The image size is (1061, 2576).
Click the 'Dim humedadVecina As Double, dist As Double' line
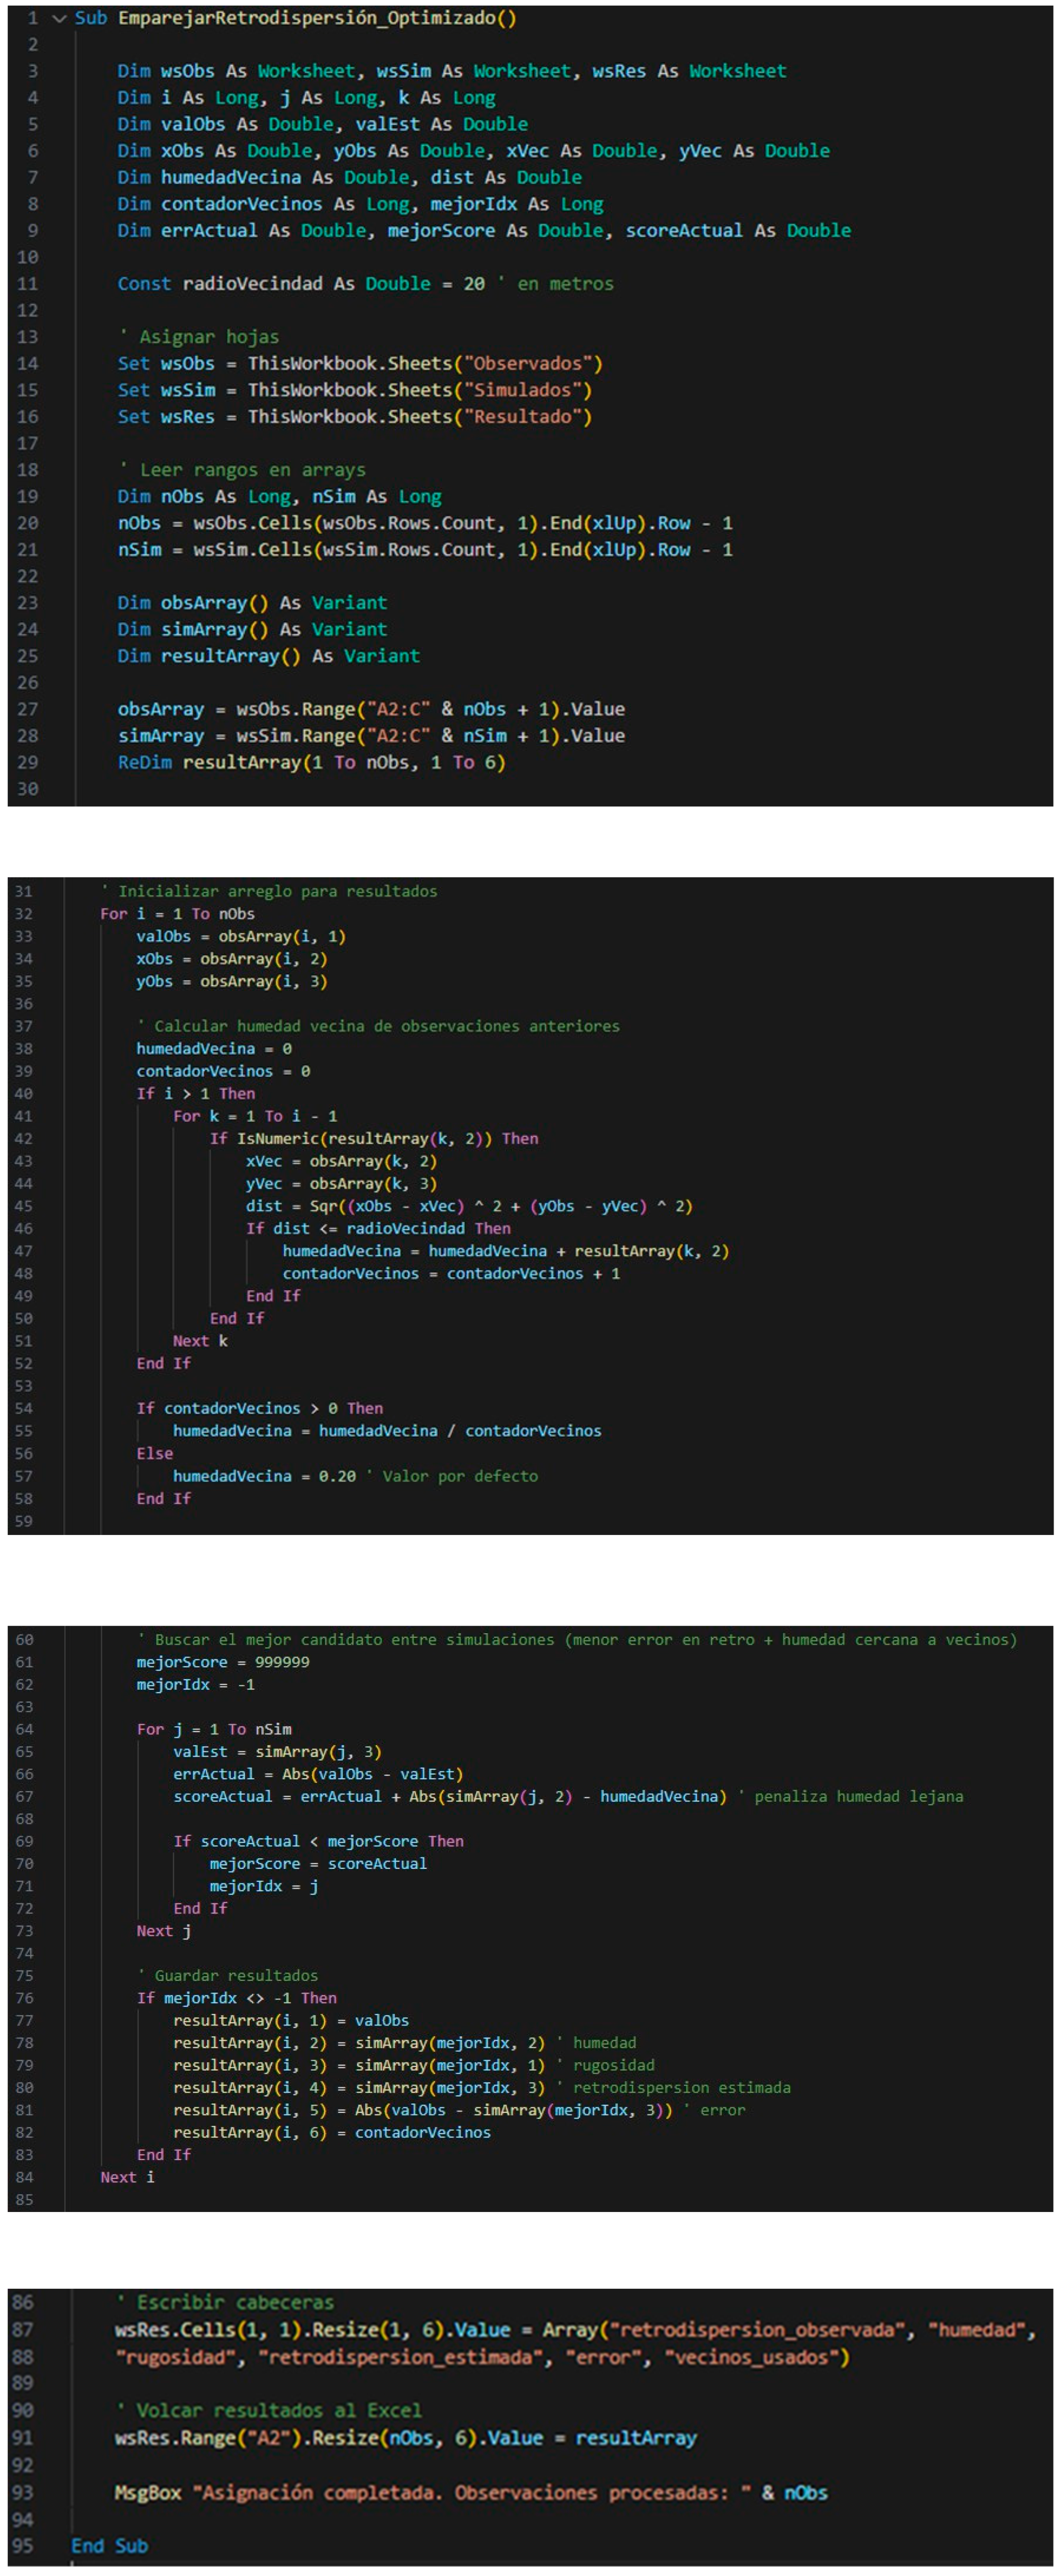[349, 177]
